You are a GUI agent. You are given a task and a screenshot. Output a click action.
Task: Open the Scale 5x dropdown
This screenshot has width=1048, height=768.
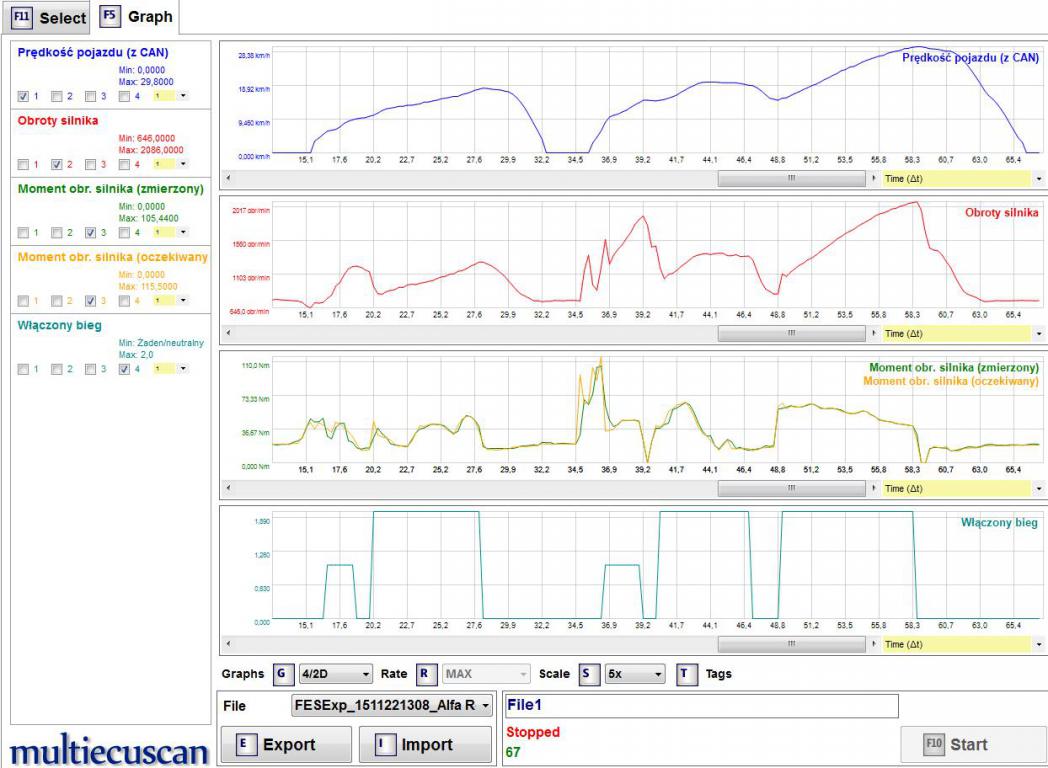(x=634, y=674)
